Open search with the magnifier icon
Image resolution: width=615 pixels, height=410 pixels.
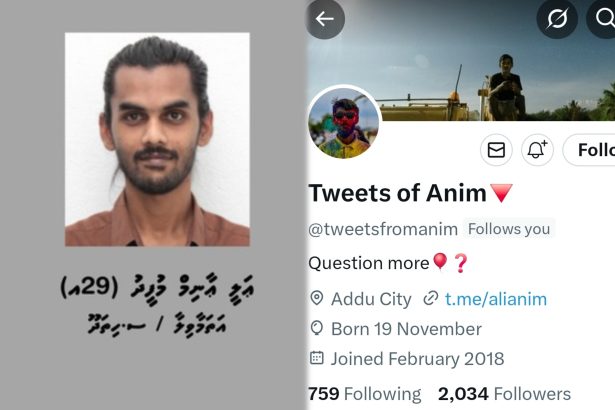603,18
